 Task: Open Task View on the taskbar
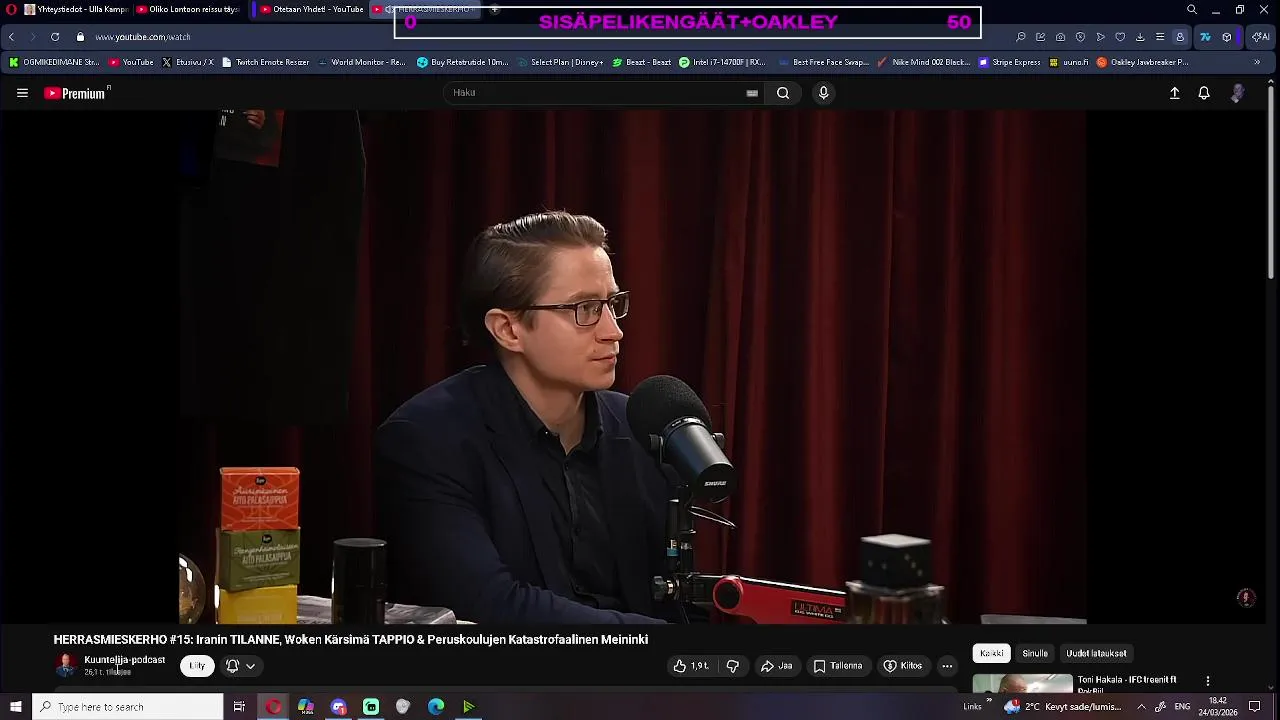[x=239, y=707]
